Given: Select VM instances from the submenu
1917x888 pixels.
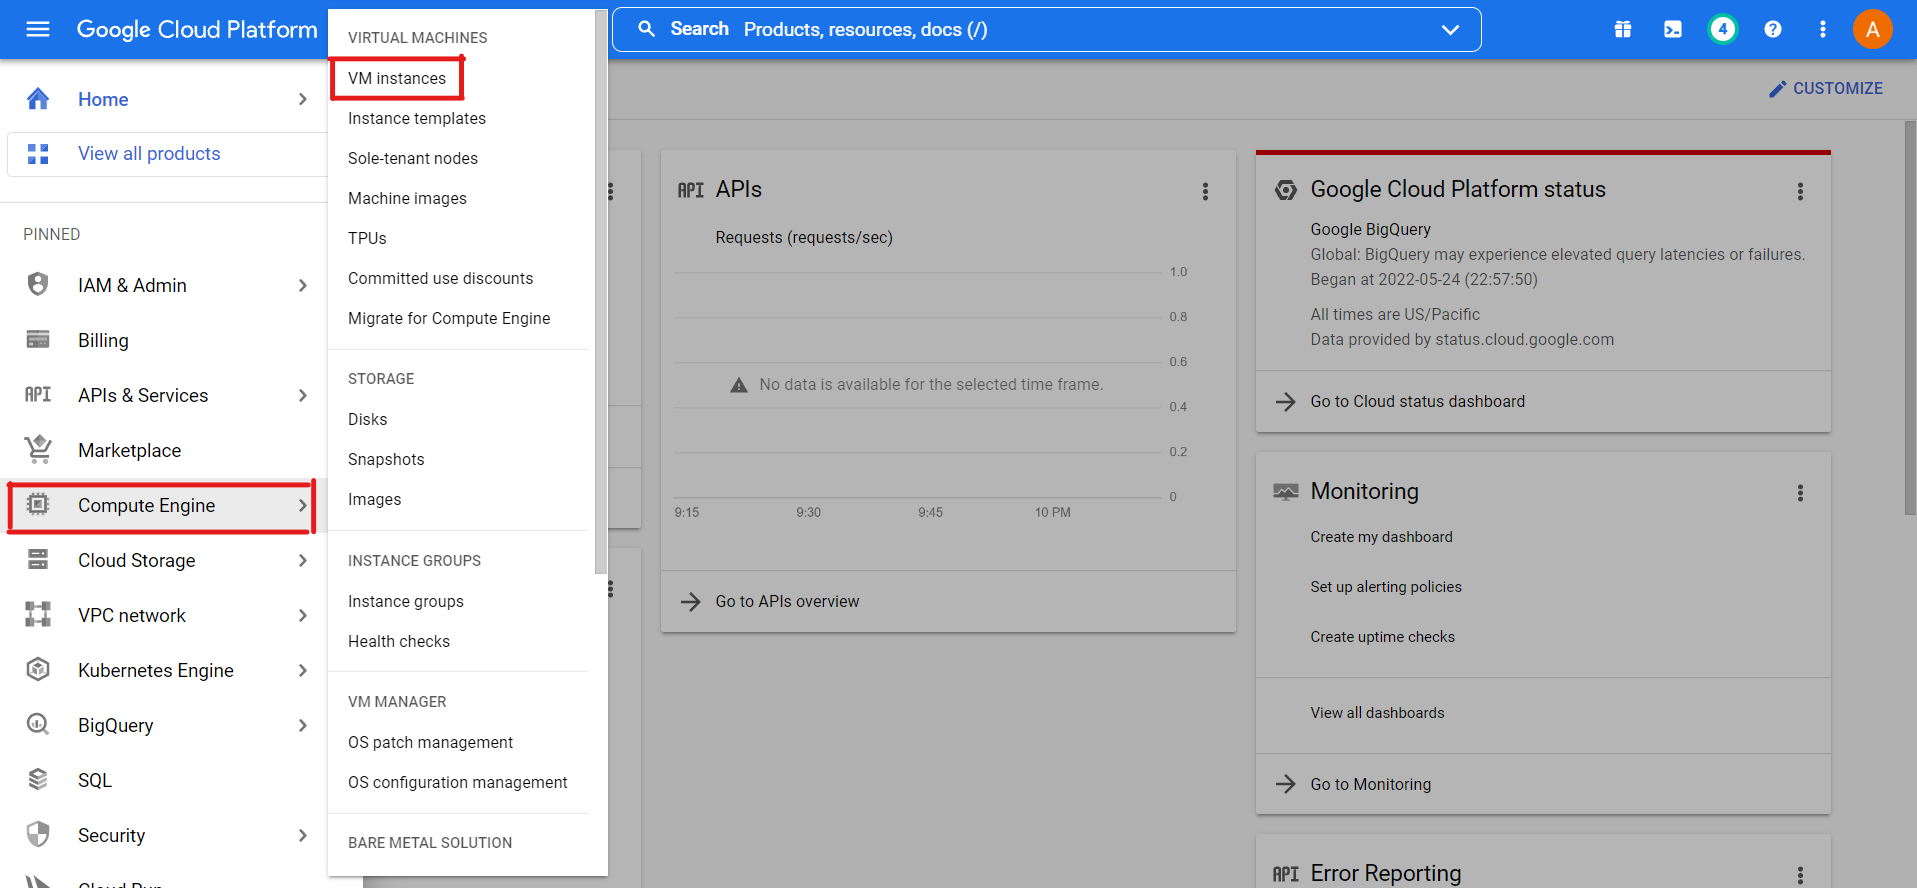Looking at the screenshot, I should (397, 78).
